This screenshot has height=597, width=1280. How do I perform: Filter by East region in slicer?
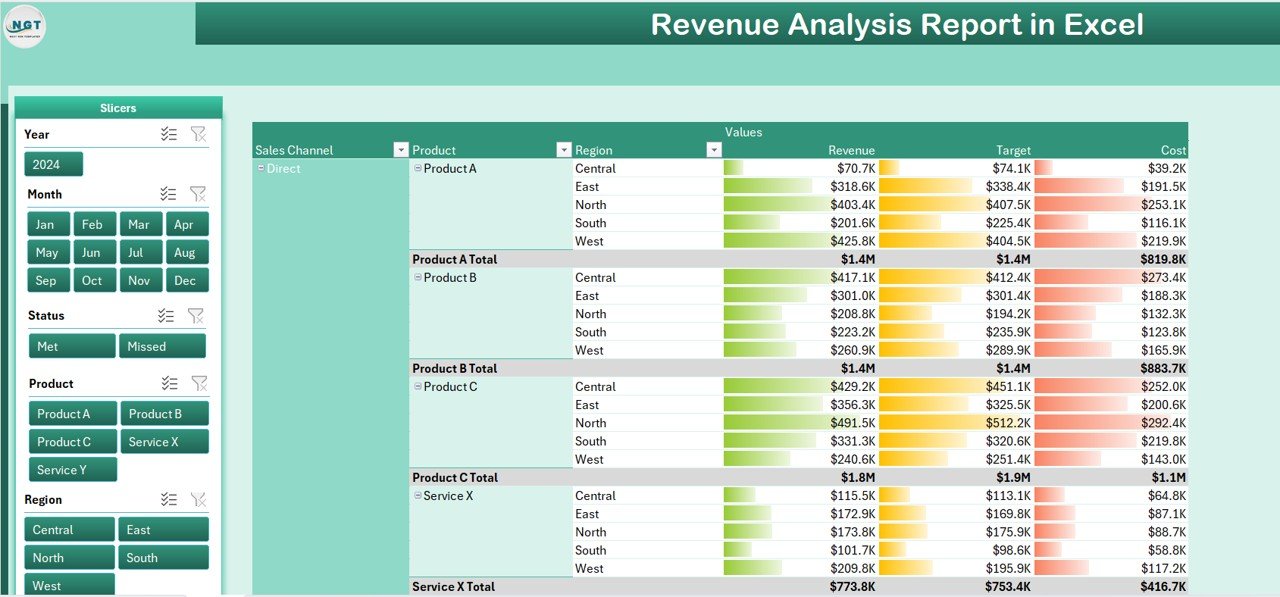tap(164, 529)
